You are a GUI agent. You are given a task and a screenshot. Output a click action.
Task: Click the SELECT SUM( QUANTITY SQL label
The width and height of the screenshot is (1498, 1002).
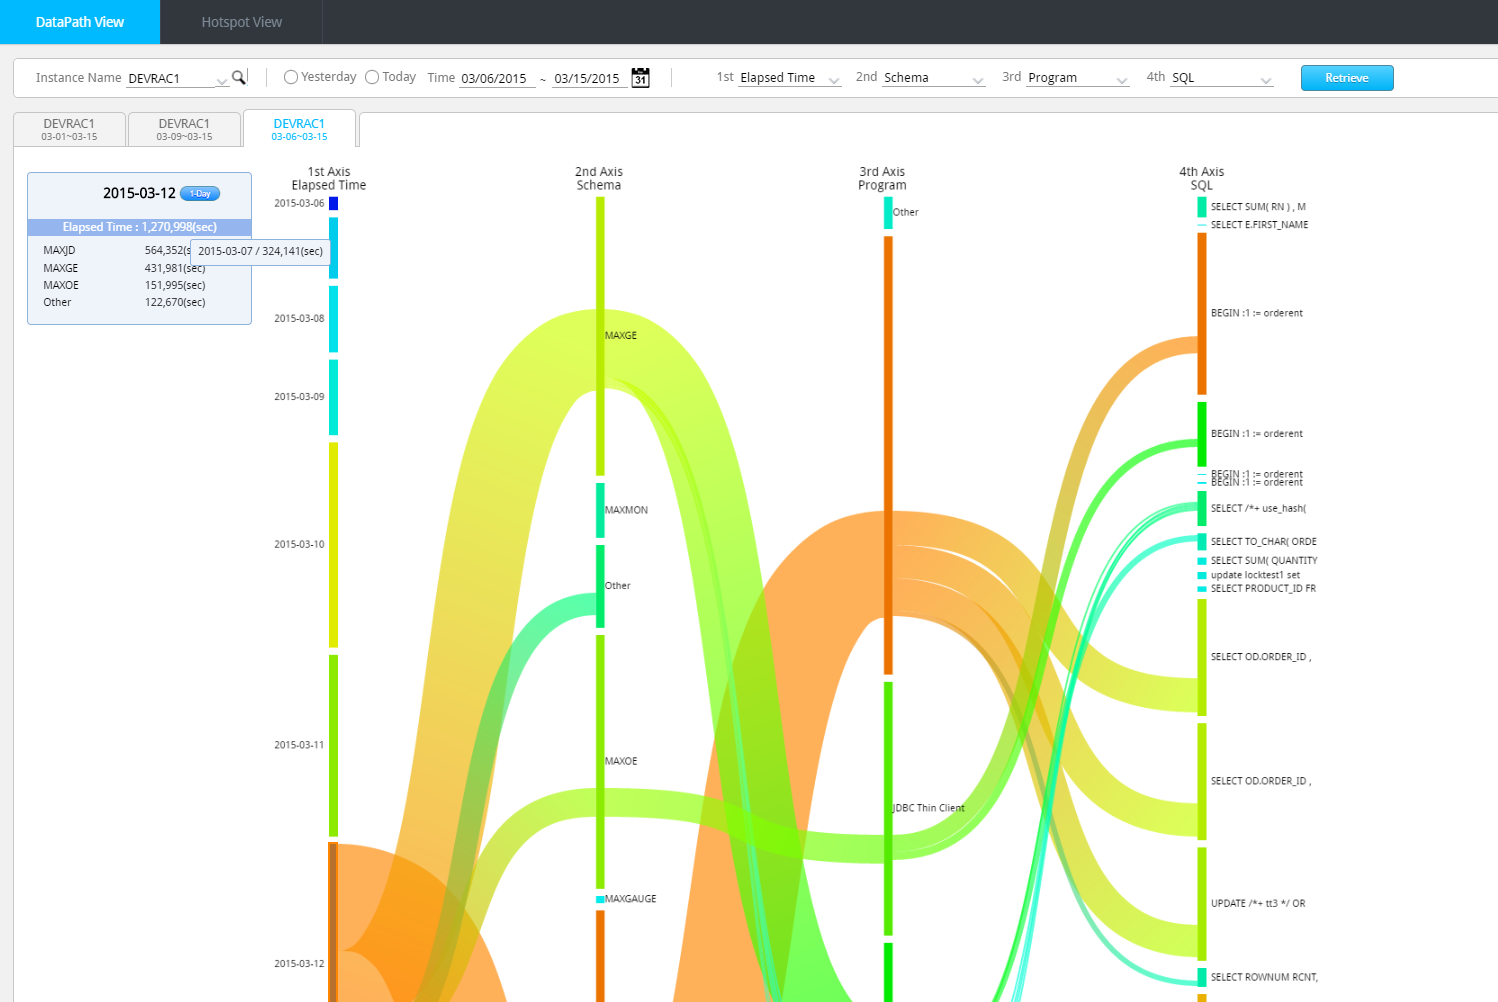click(1264, 561)
